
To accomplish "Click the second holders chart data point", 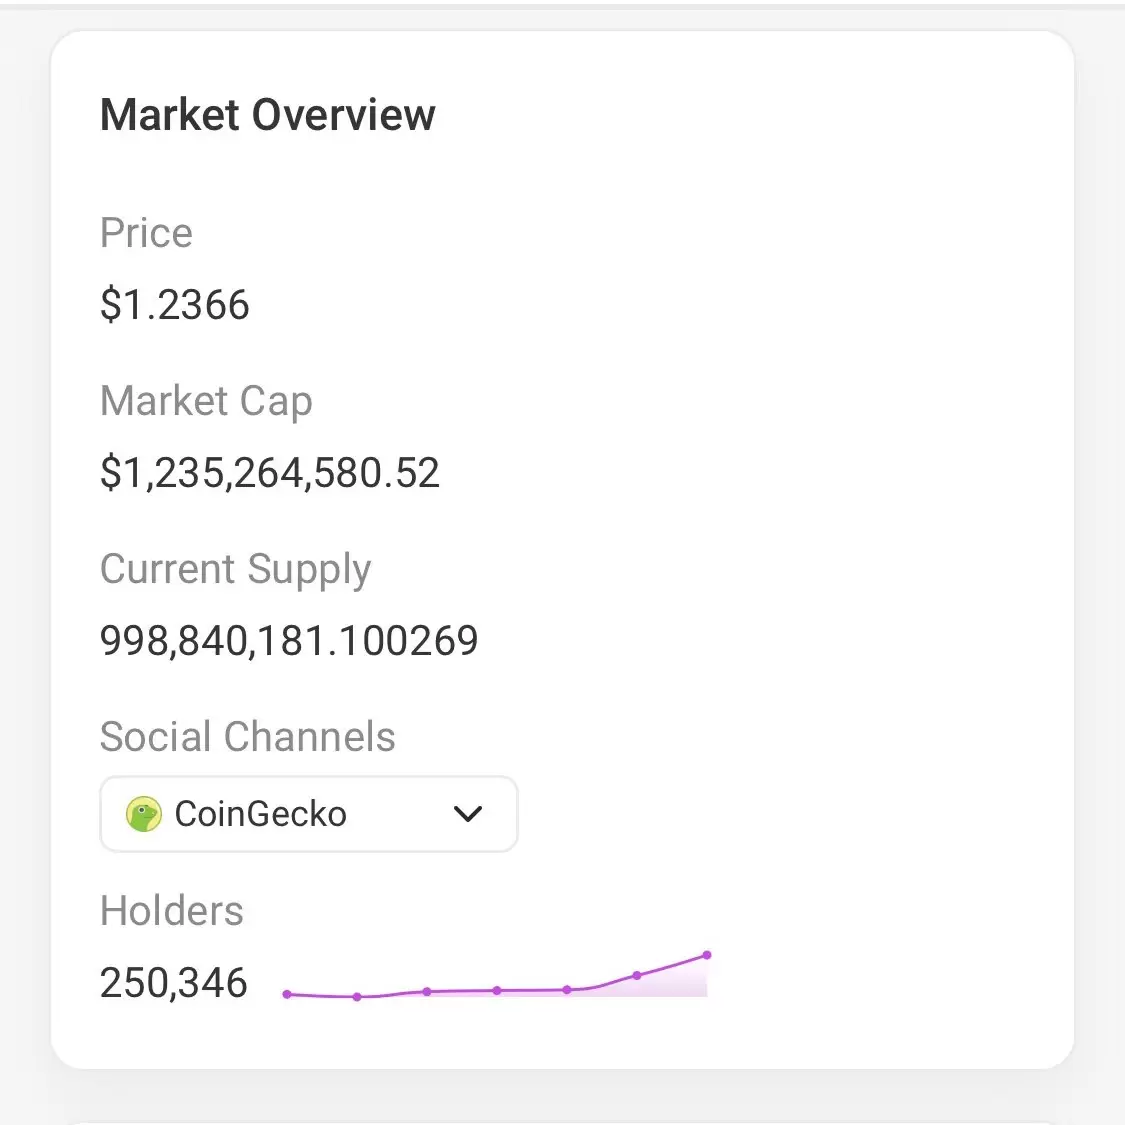I will tap(357, 997).
